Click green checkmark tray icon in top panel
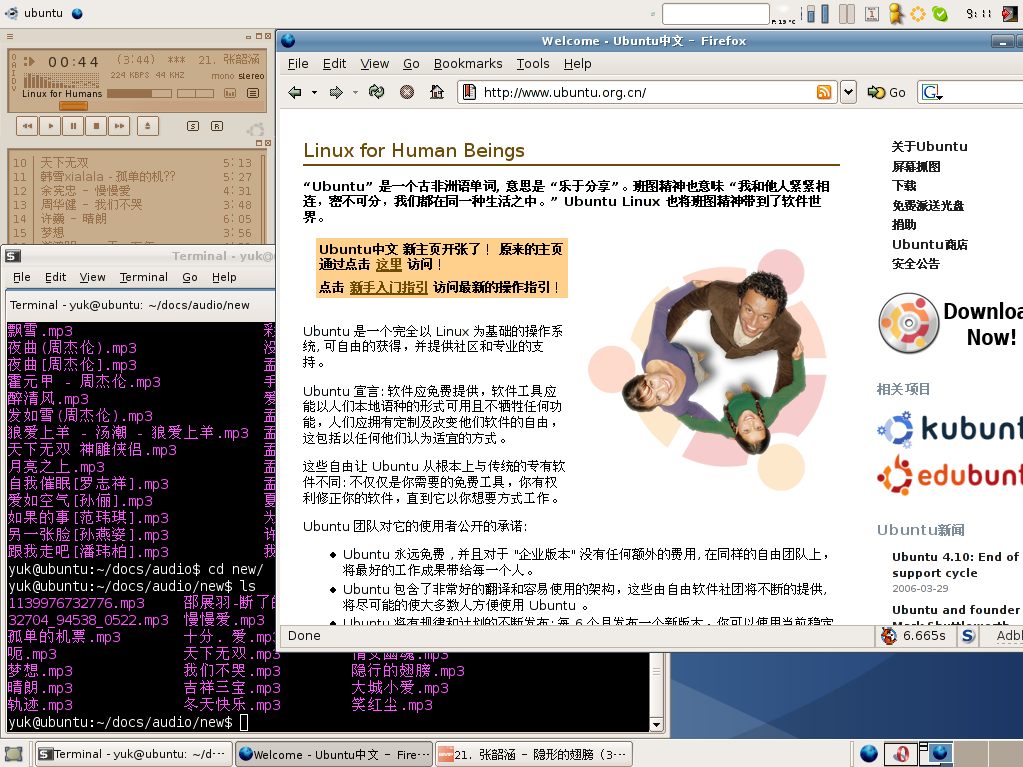This screenshot has width=1023, height=767. tap(939, 14)
